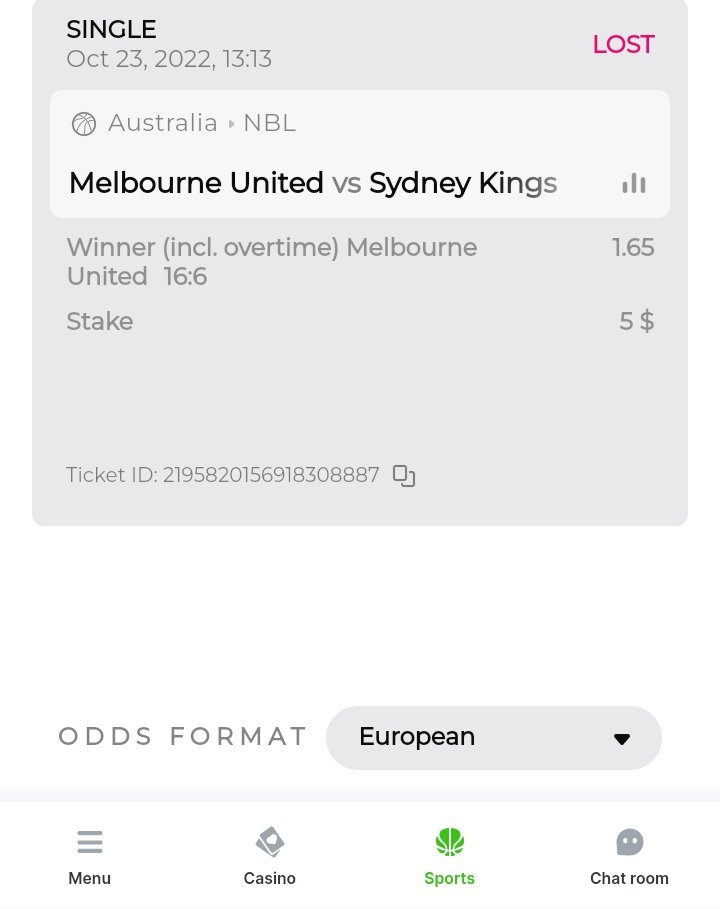Expand the odds format dropdown arrow

(x=622, y=739)
